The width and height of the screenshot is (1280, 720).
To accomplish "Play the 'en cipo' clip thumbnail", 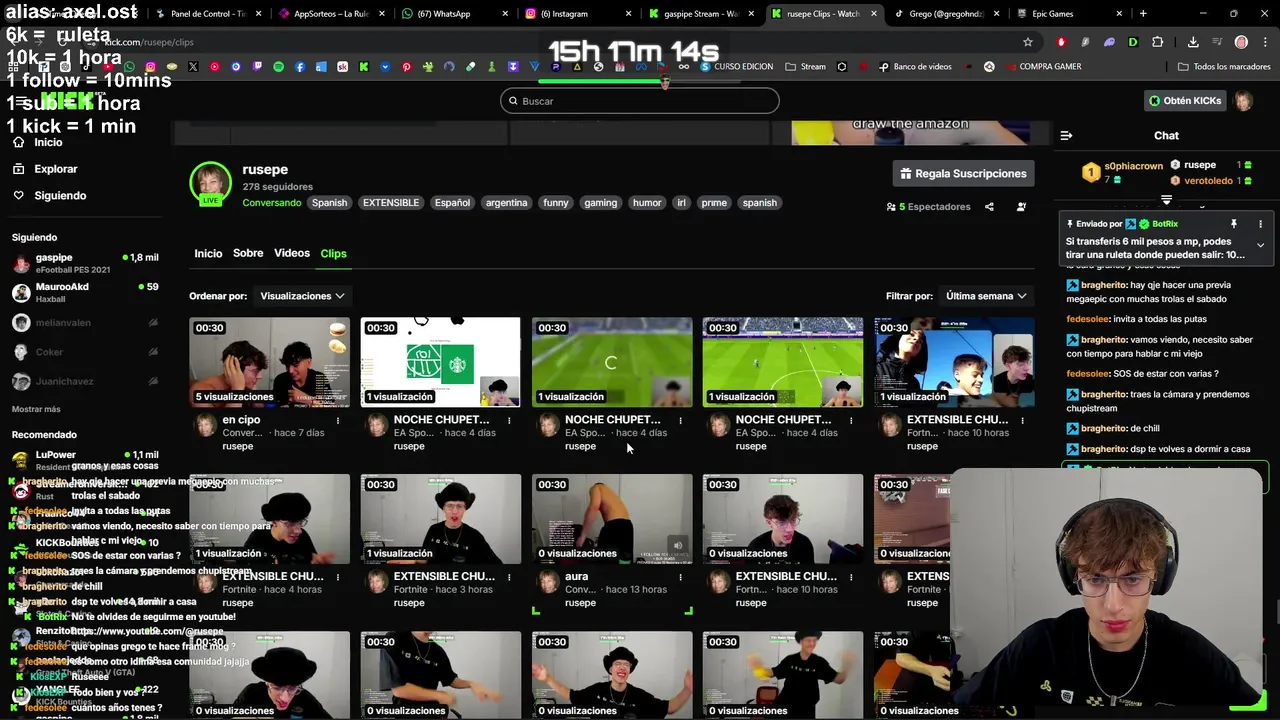I will click(x=269, y=362).
